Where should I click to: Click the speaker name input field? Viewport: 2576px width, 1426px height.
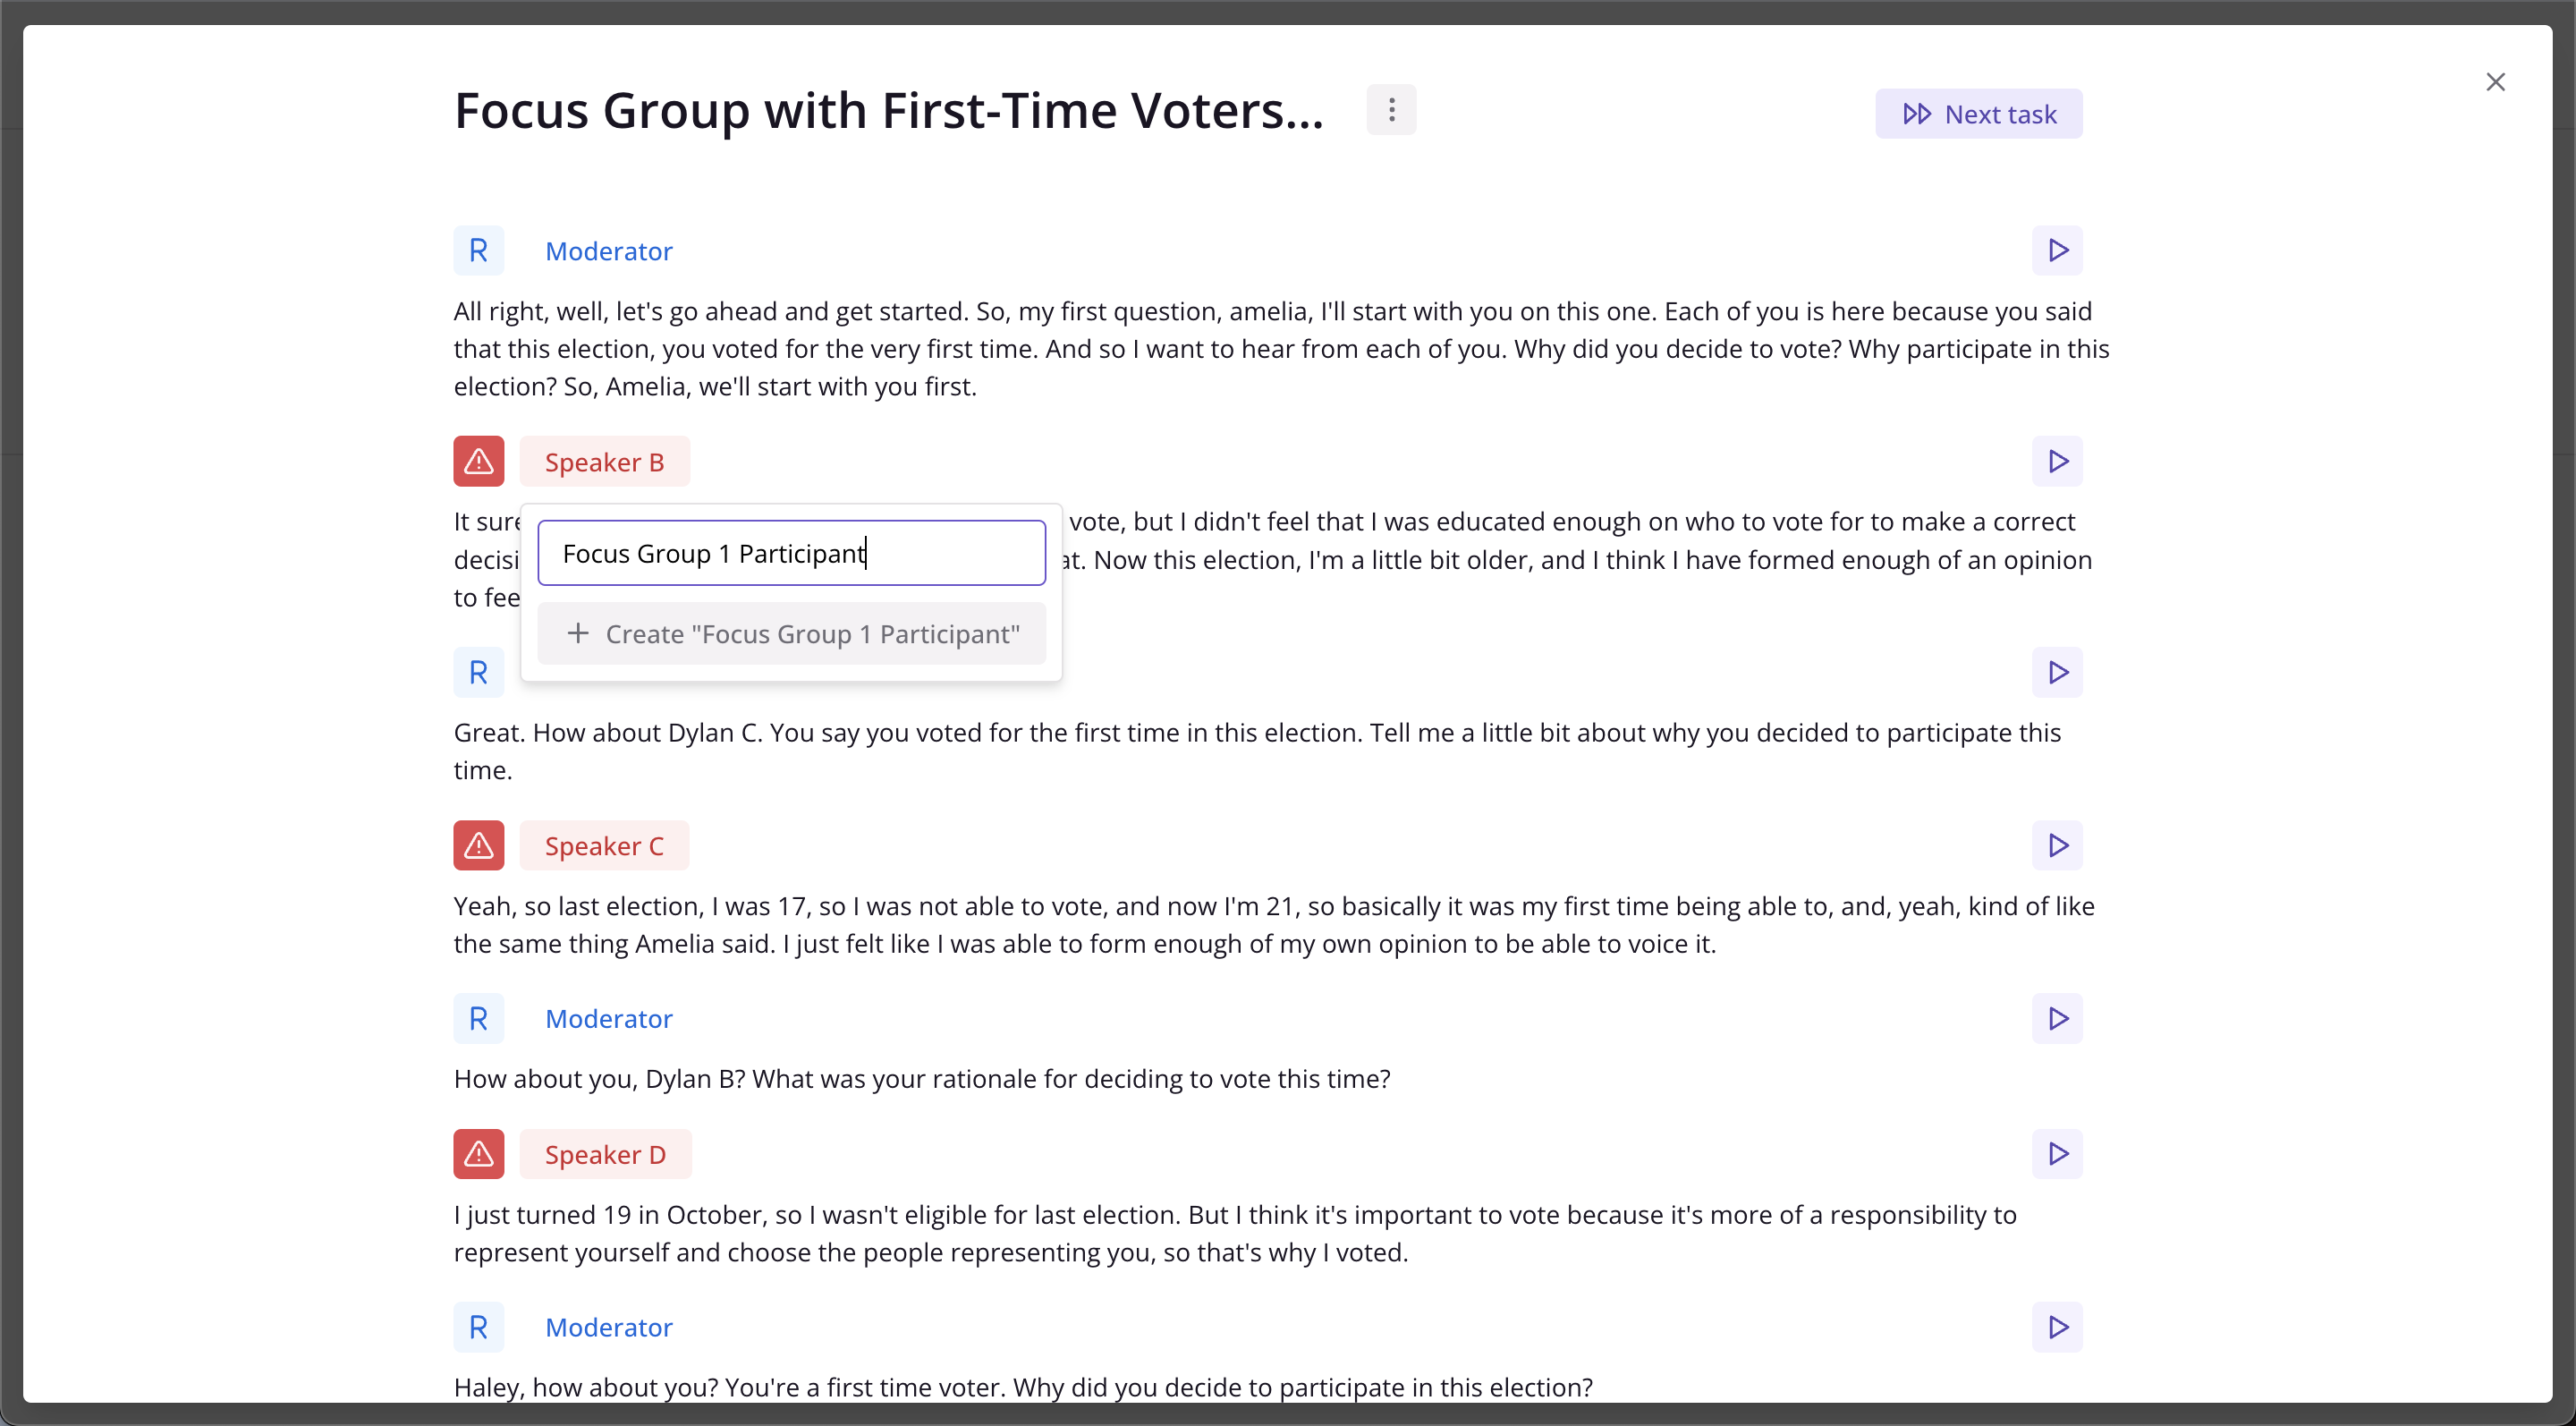(792, 553)
